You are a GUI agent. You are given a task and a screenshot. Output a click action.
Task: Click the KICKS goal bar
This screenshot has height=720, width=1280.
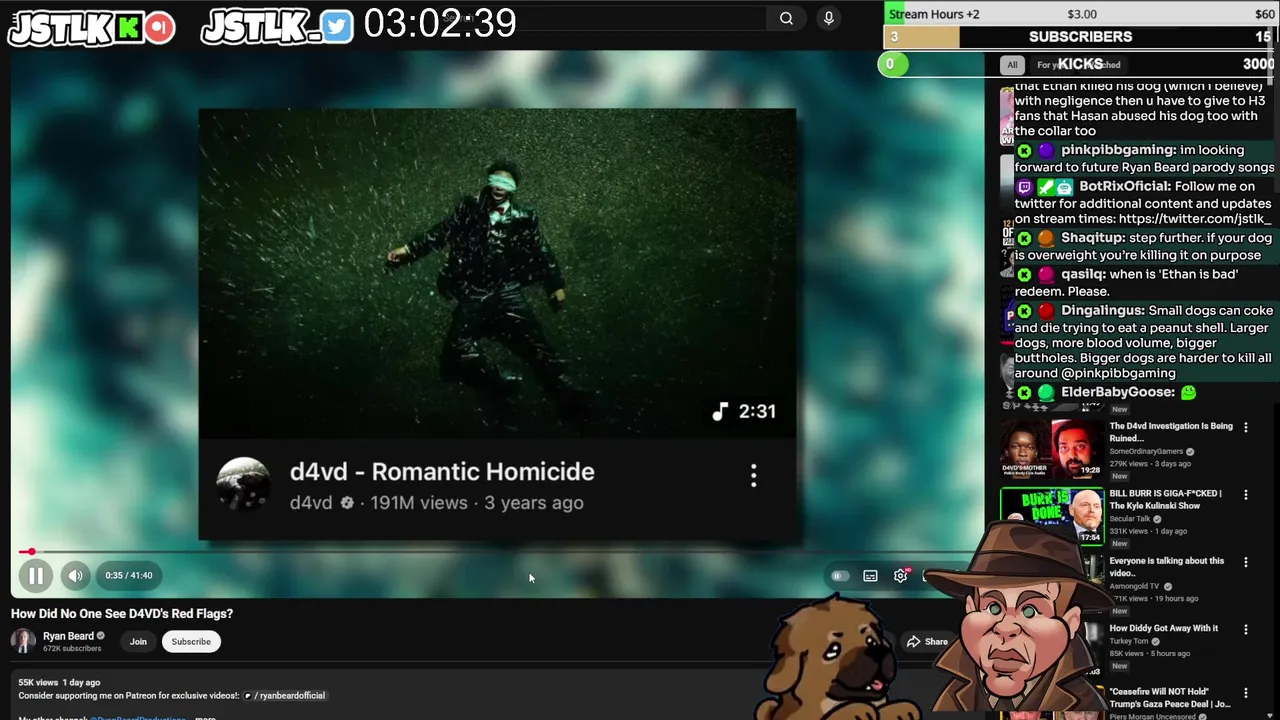tap(1079, 64)
